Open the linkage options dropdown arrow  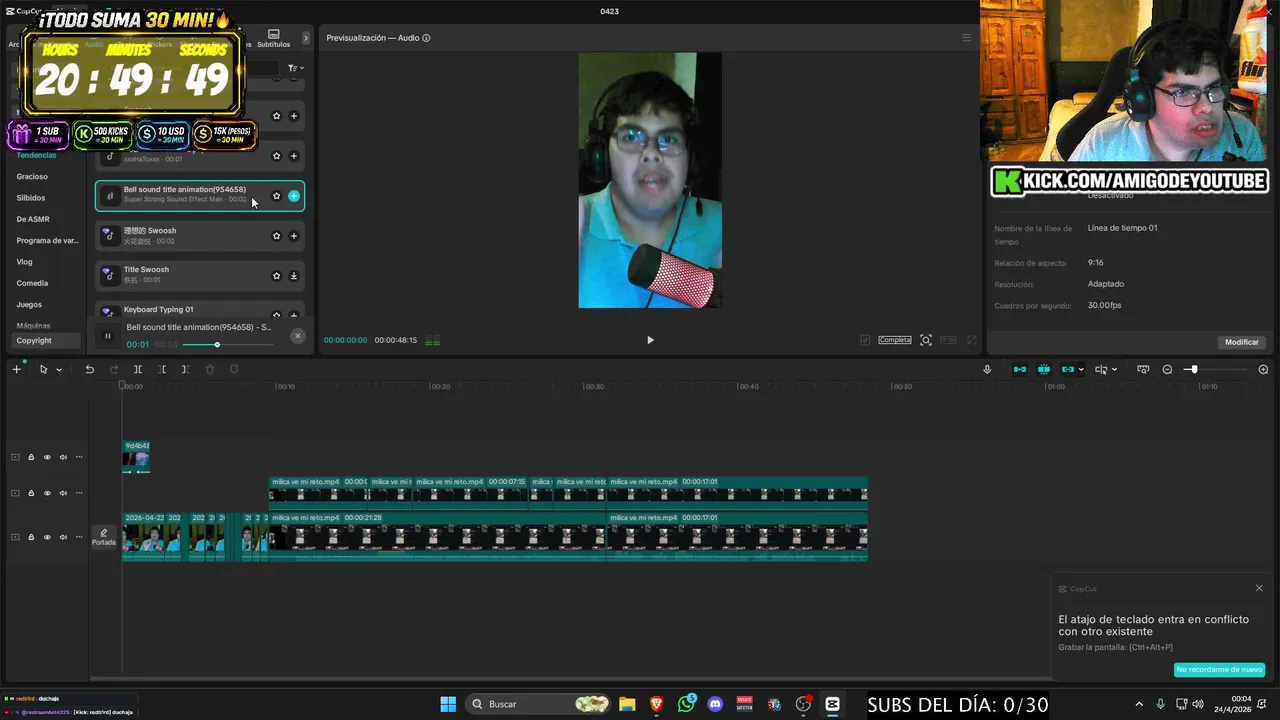pyautogui.click(x=1081, y=370)
